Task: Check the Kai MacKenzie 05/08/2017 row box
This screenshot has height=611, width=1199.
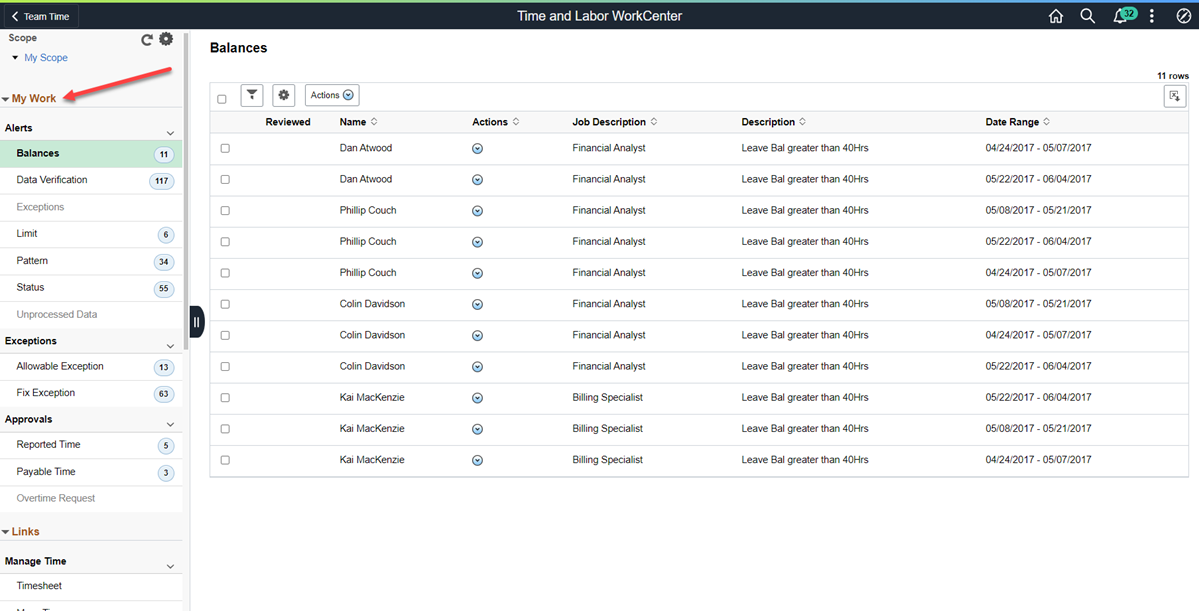Action: (225, 429)
